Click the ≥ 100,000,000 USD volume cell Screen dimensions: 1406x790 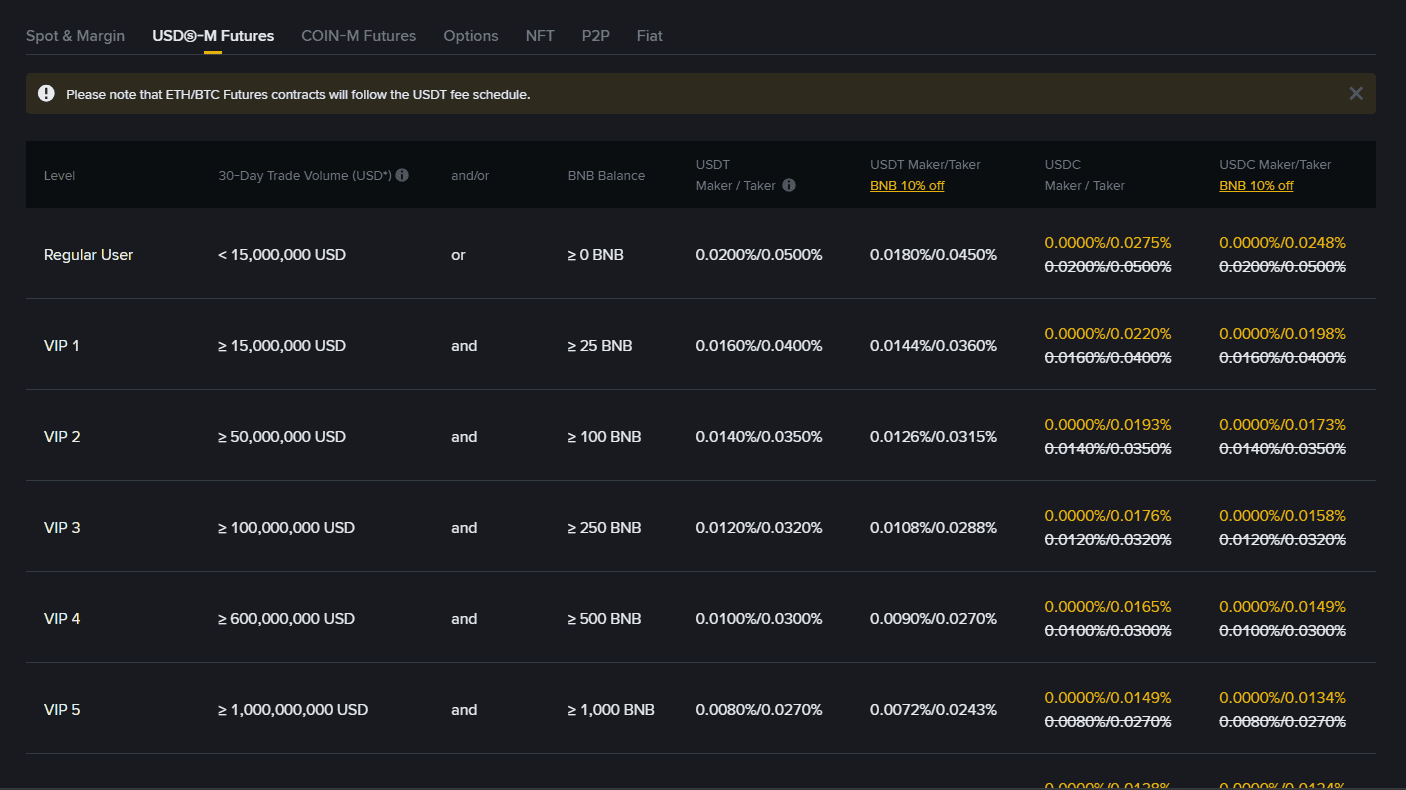pos(286,528)
